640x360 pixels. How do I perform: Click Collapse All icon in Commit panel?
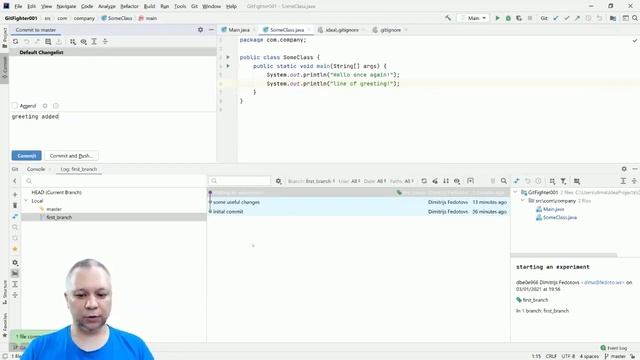(x=105, y=42)
